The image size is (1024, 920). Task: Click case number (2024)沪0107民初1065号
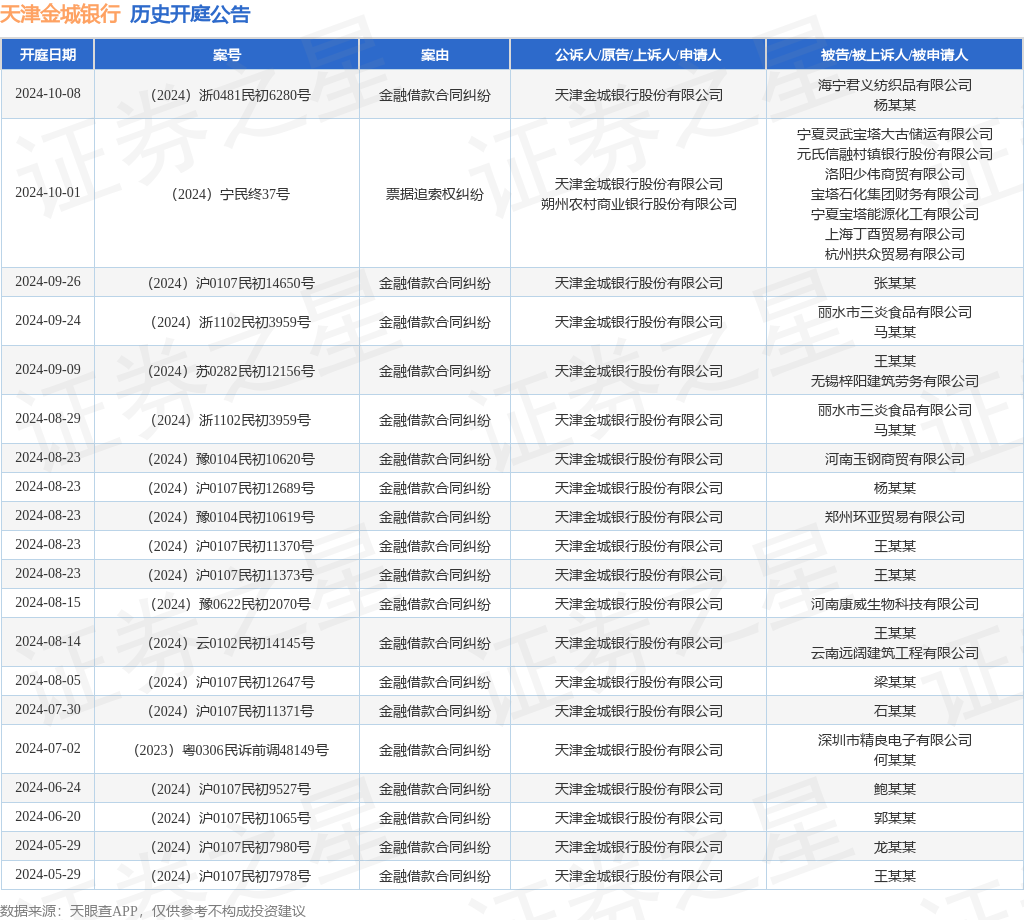231,819
